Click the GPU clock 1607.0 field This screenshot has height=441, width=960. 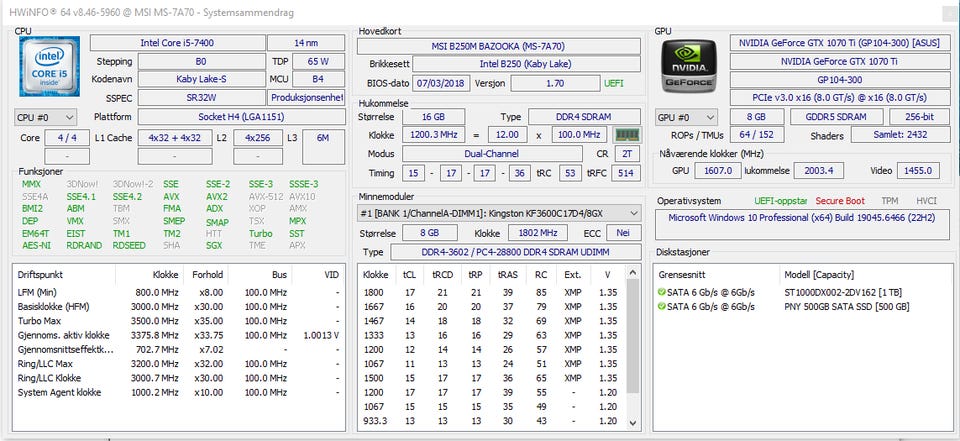click(x=718, y=171)
